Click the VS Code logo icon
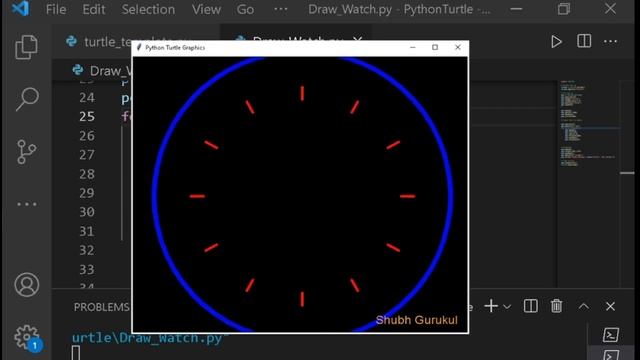Viewport: 640px width, 360px height. (21, 9)
